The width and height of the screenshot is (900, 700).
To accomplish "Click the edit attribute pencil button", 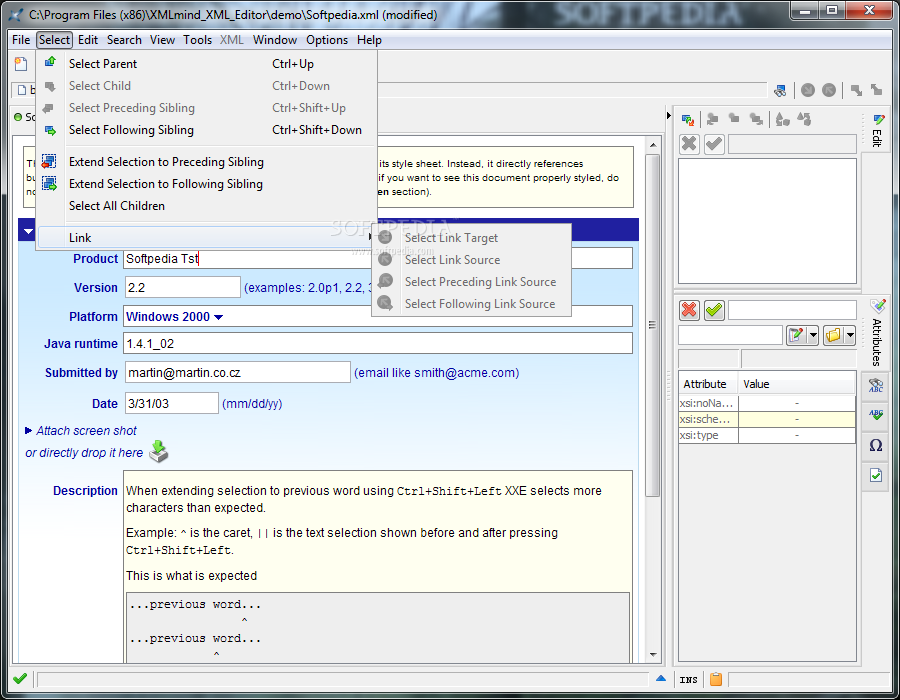I will pos(796,335).
